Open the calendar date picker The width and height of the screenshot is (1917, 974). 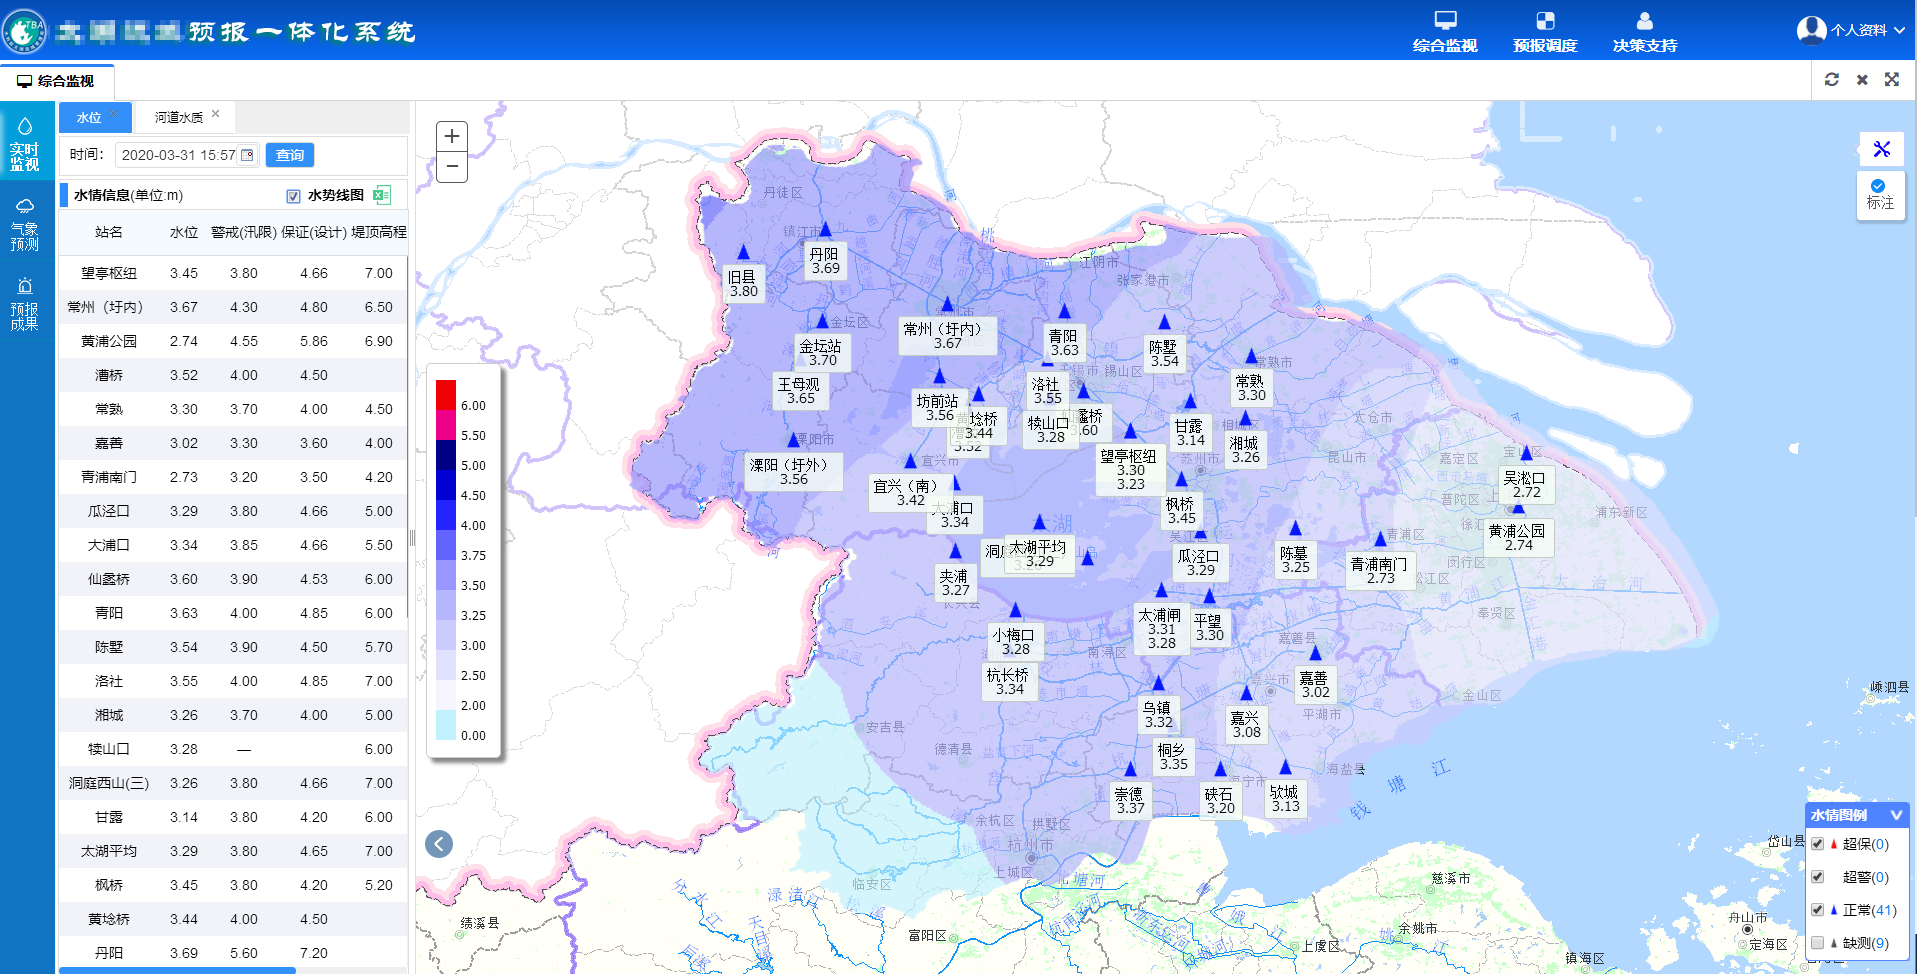coord(247,155)
